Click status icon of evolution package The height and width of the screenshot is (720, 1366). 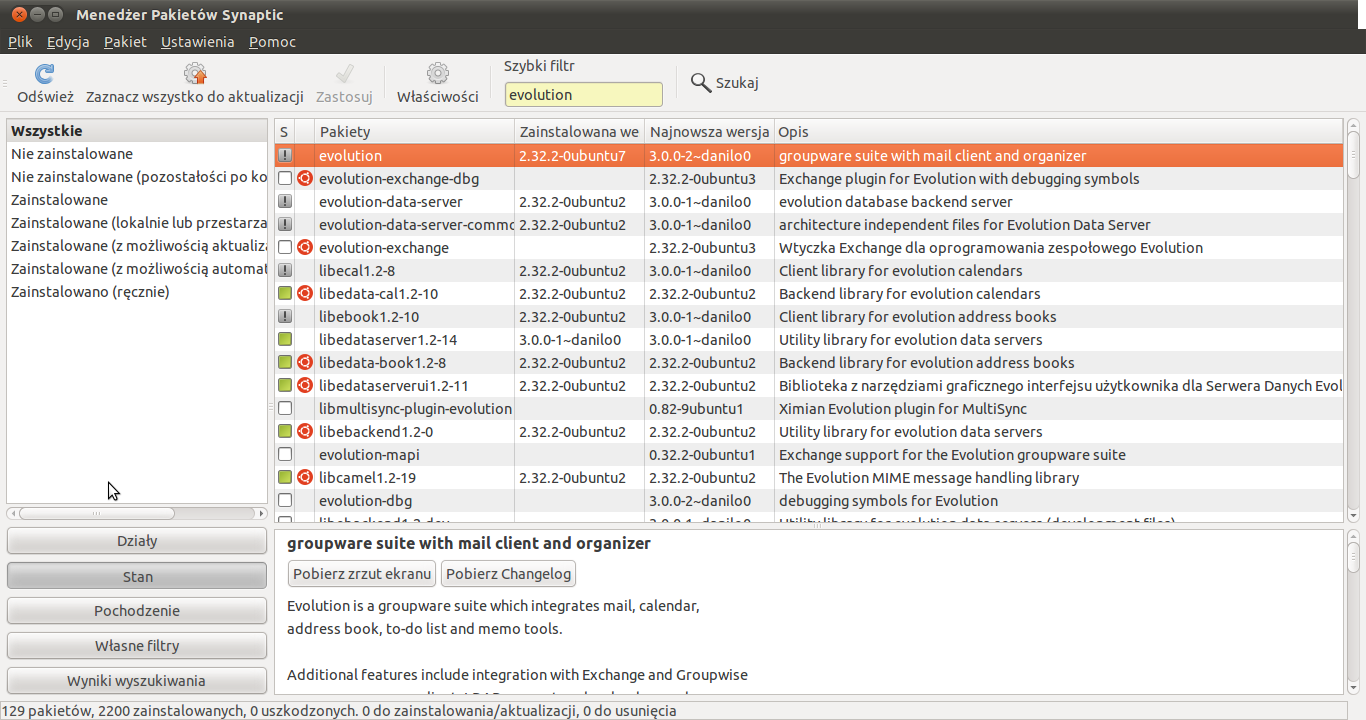coord(285,156)
